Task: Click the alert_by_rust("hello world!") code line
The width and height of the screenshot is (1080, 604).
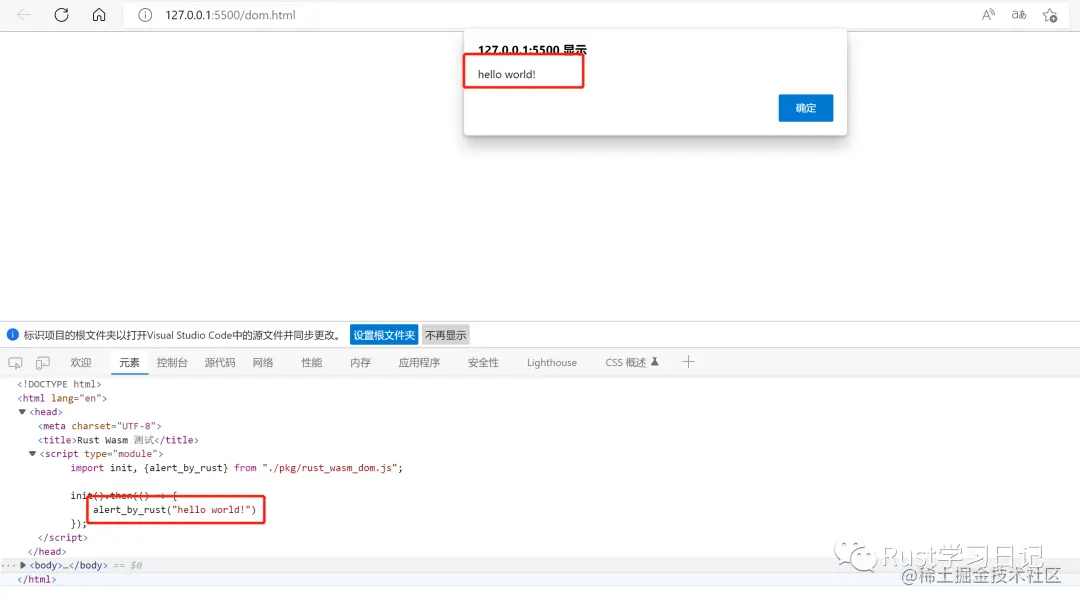Action: click(x=174, y=510)
